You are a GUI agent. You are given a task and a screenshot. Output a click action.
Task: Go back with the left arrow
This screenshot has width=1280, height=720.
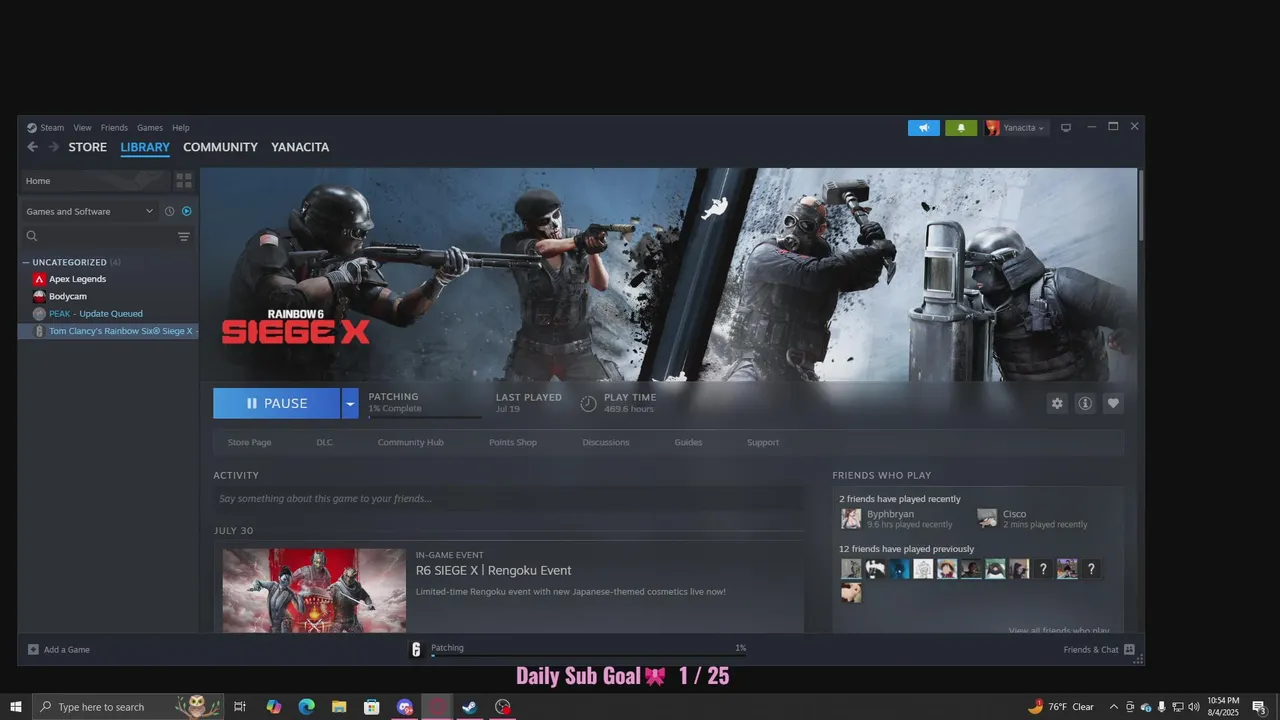pyautogui.click(x=32, y=147)
